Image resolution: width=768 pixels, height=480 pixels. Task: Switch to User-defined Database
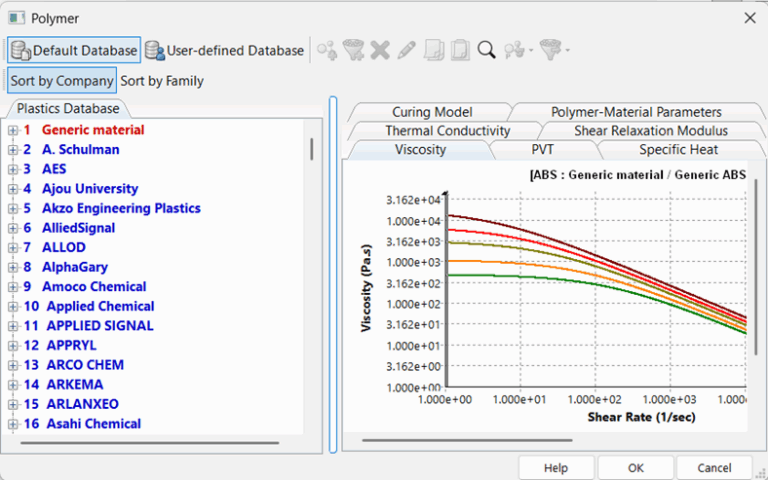click(224, 50)
